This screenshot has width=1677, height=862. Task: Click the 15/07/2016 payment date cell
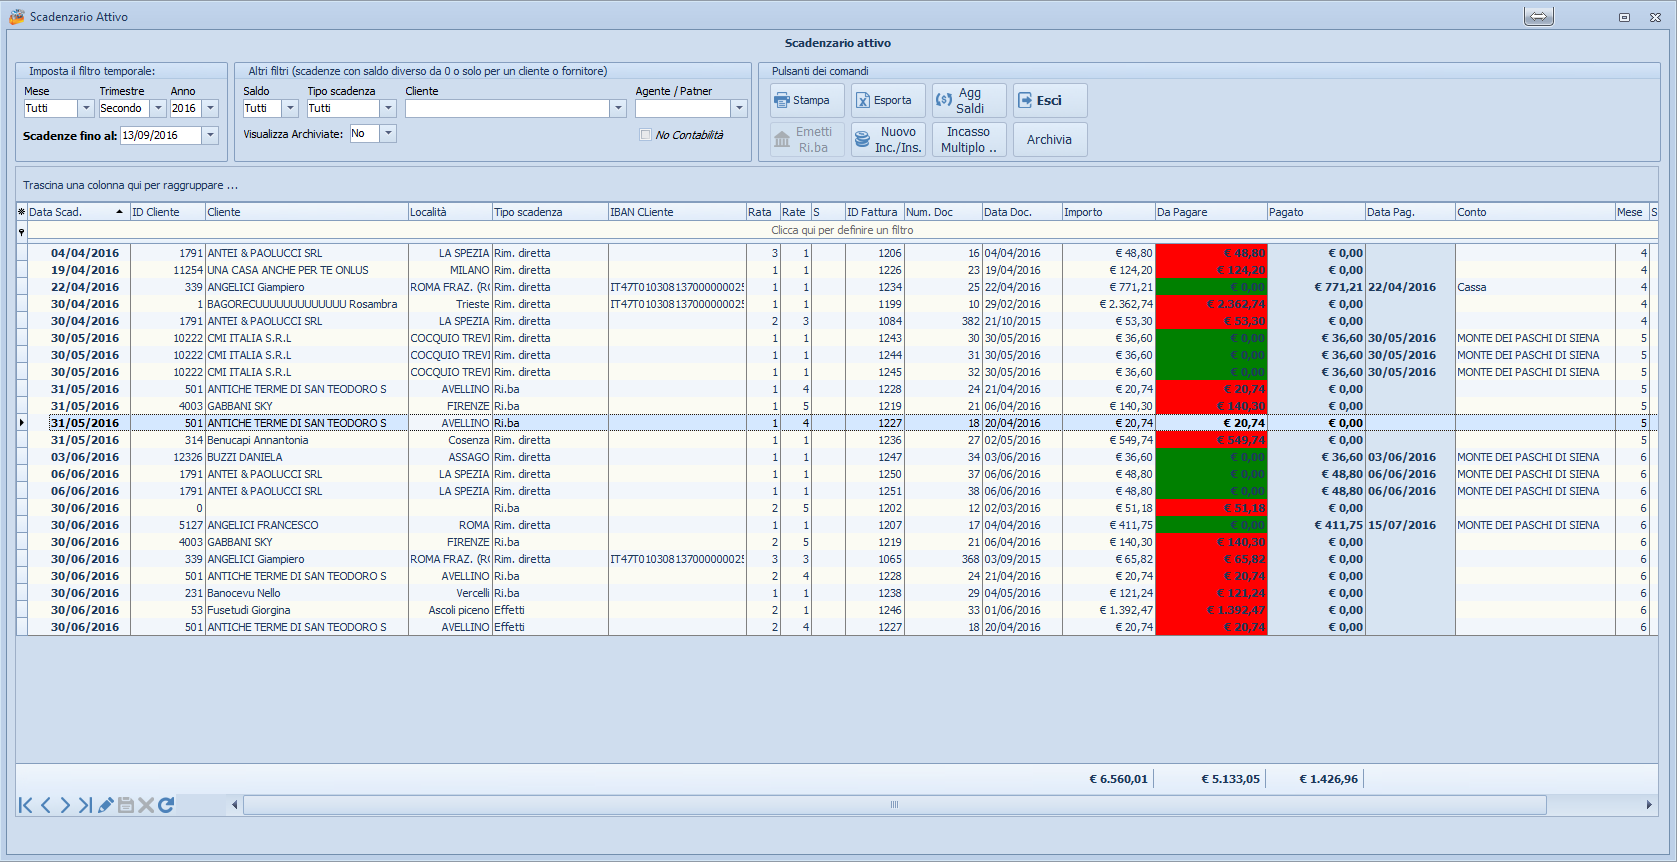pos(1410,525)
